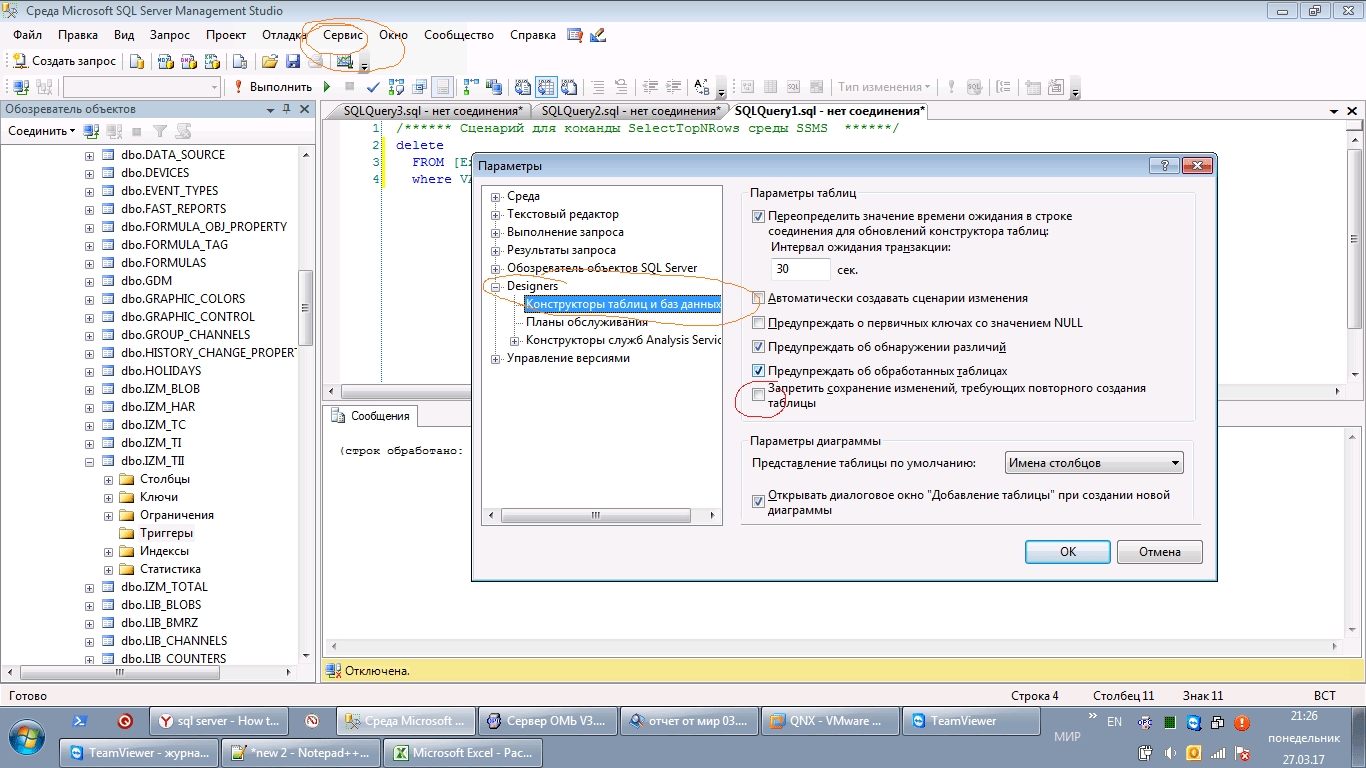Cancel the dialog with Отмена button

click(1159, 551)
